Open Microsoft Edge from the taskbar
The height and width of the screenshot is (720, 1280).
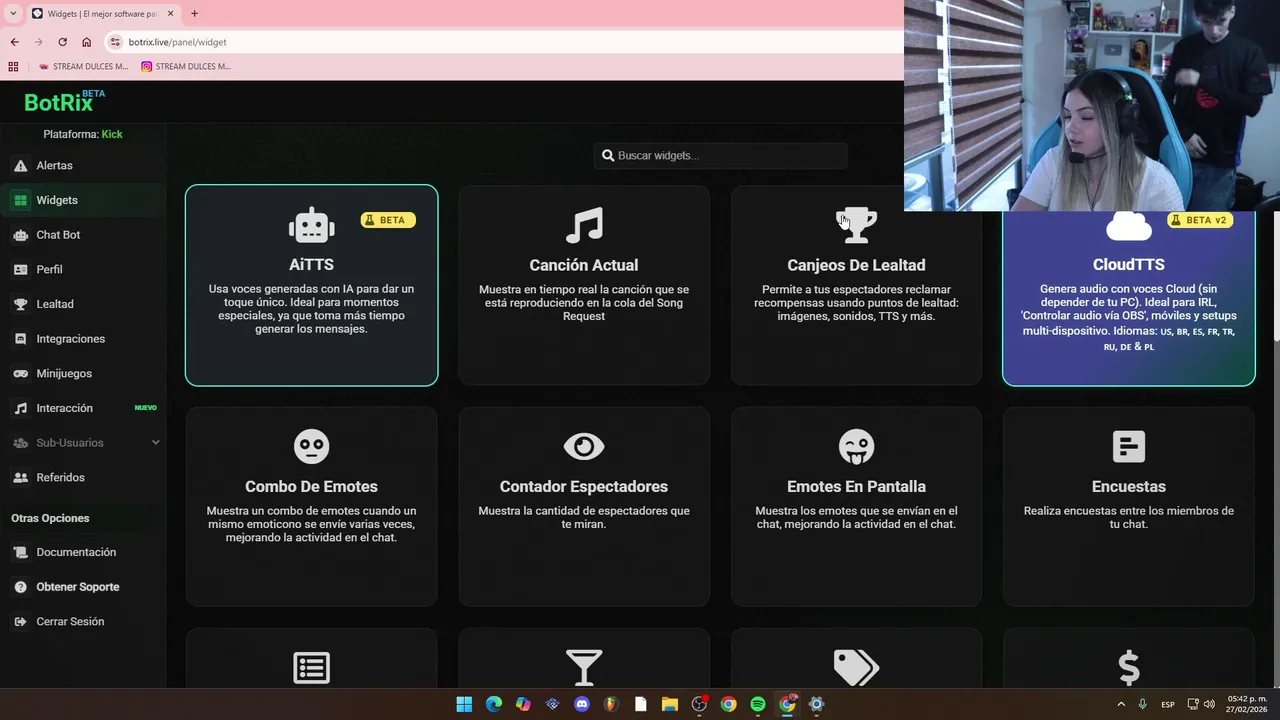pos(494,704)
